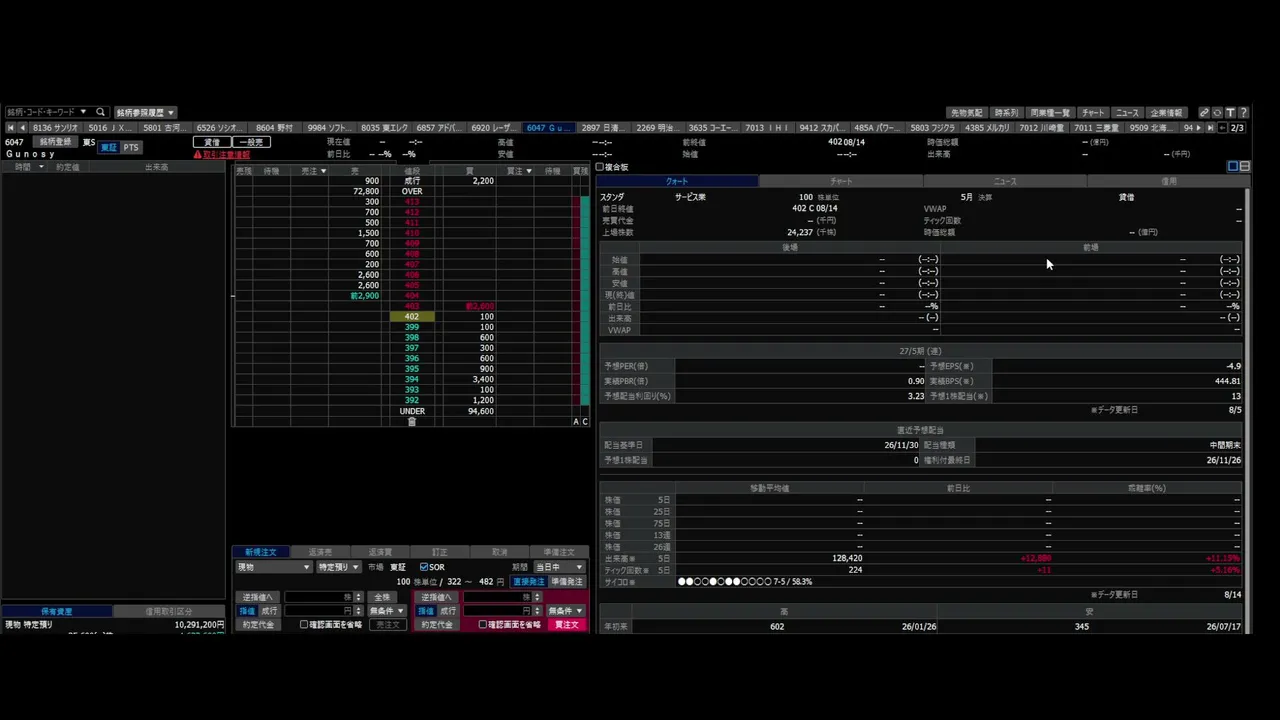Image resolution: width=1280 pixels, height=720 pixels.
Task: Click the 取引注意情報 link
Action: tap(226, 155)
